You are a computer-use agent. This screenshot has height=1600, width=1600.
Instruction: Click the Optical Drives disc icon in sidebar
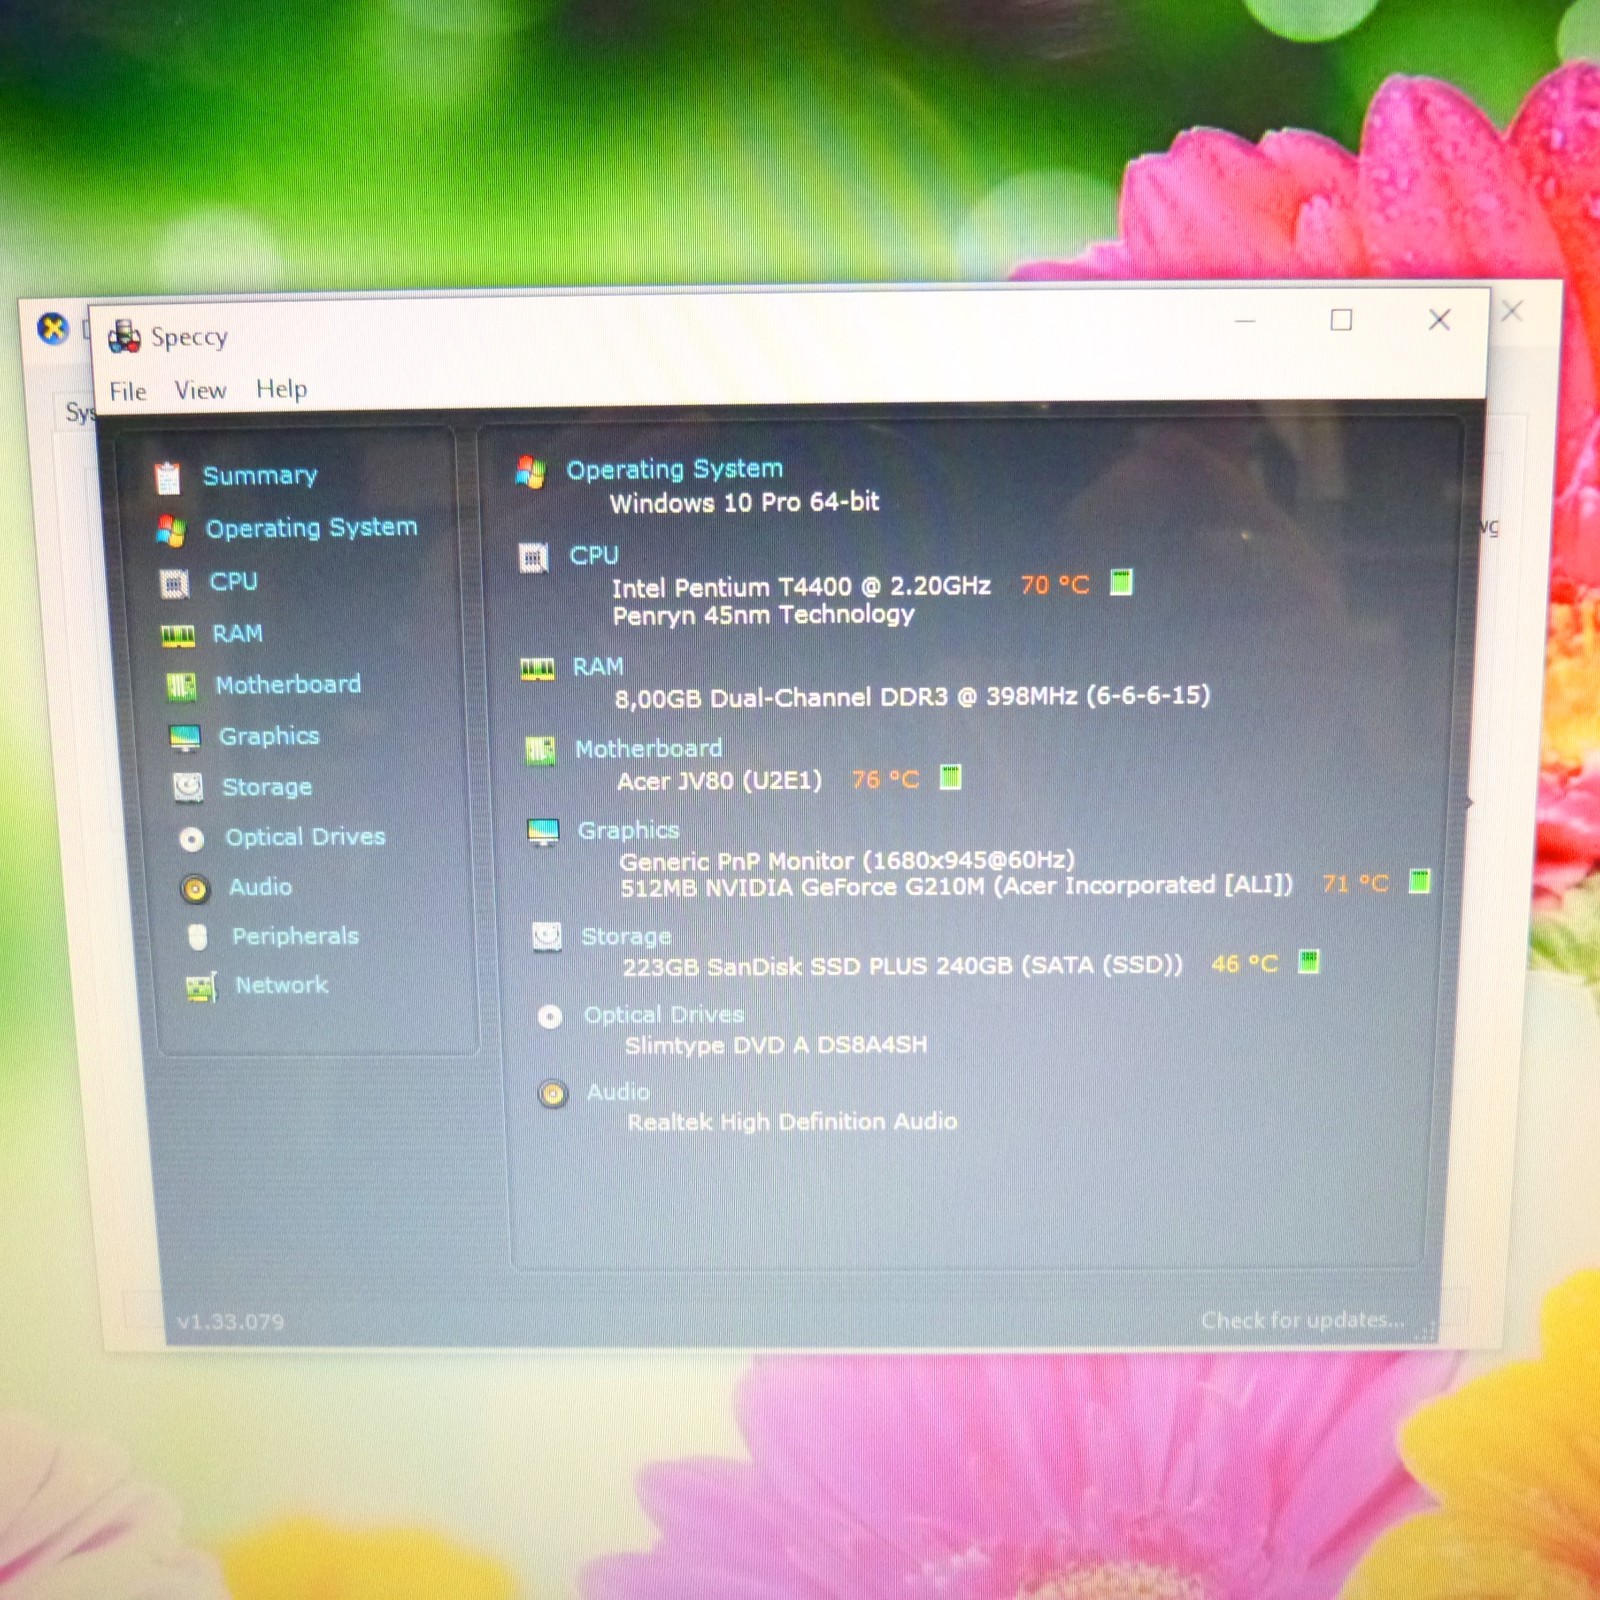point(191,839)
